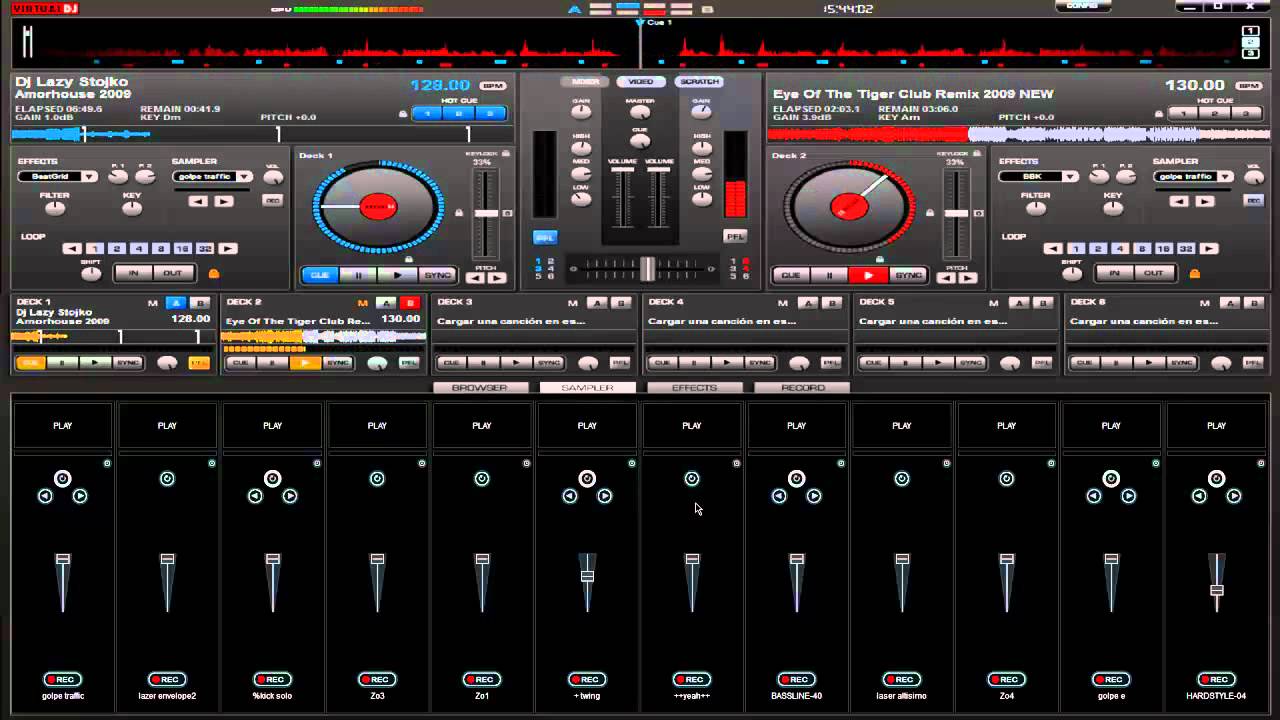Select next sample in Deck 2 sampler
The height and width of the screenshot is (720, 1280).
pos(1204,201)
